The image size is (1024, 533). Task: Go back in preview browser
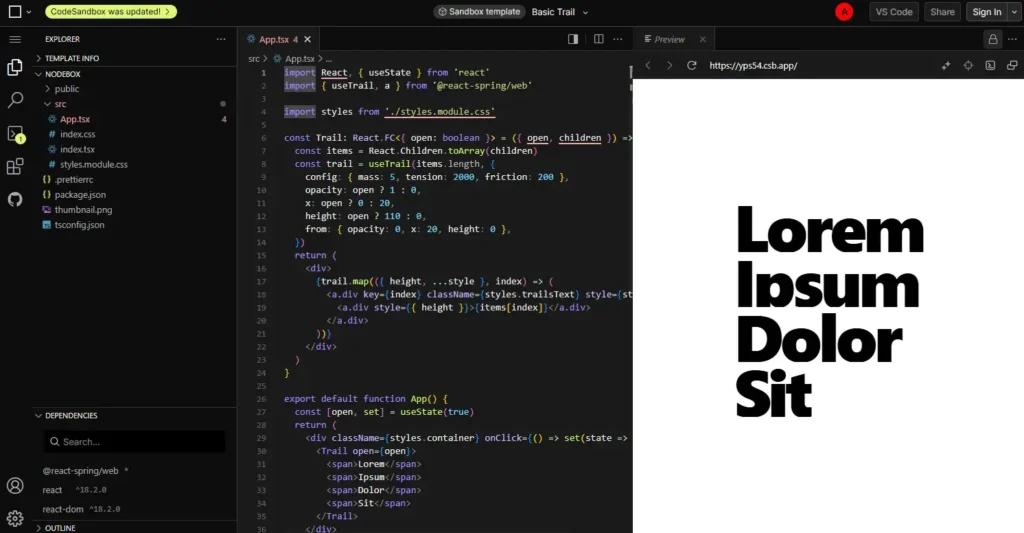648,65
